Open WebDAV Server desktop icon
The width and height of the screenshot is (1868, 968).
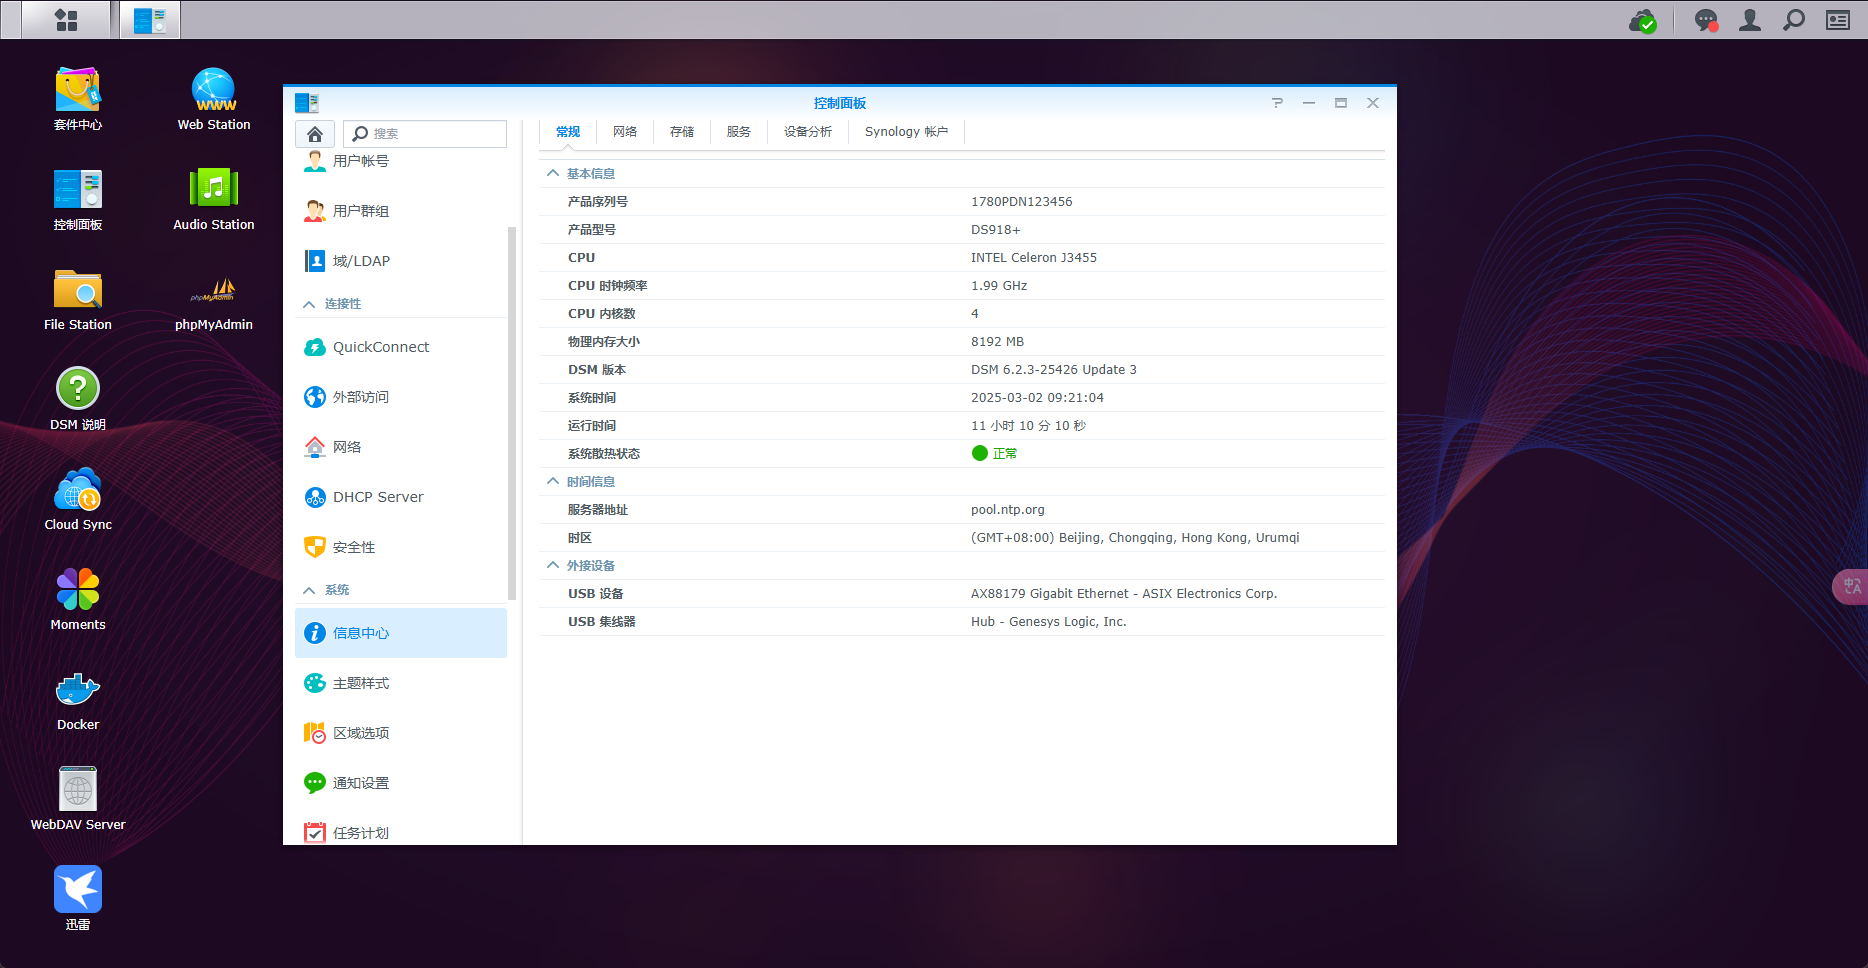[78, 799]
